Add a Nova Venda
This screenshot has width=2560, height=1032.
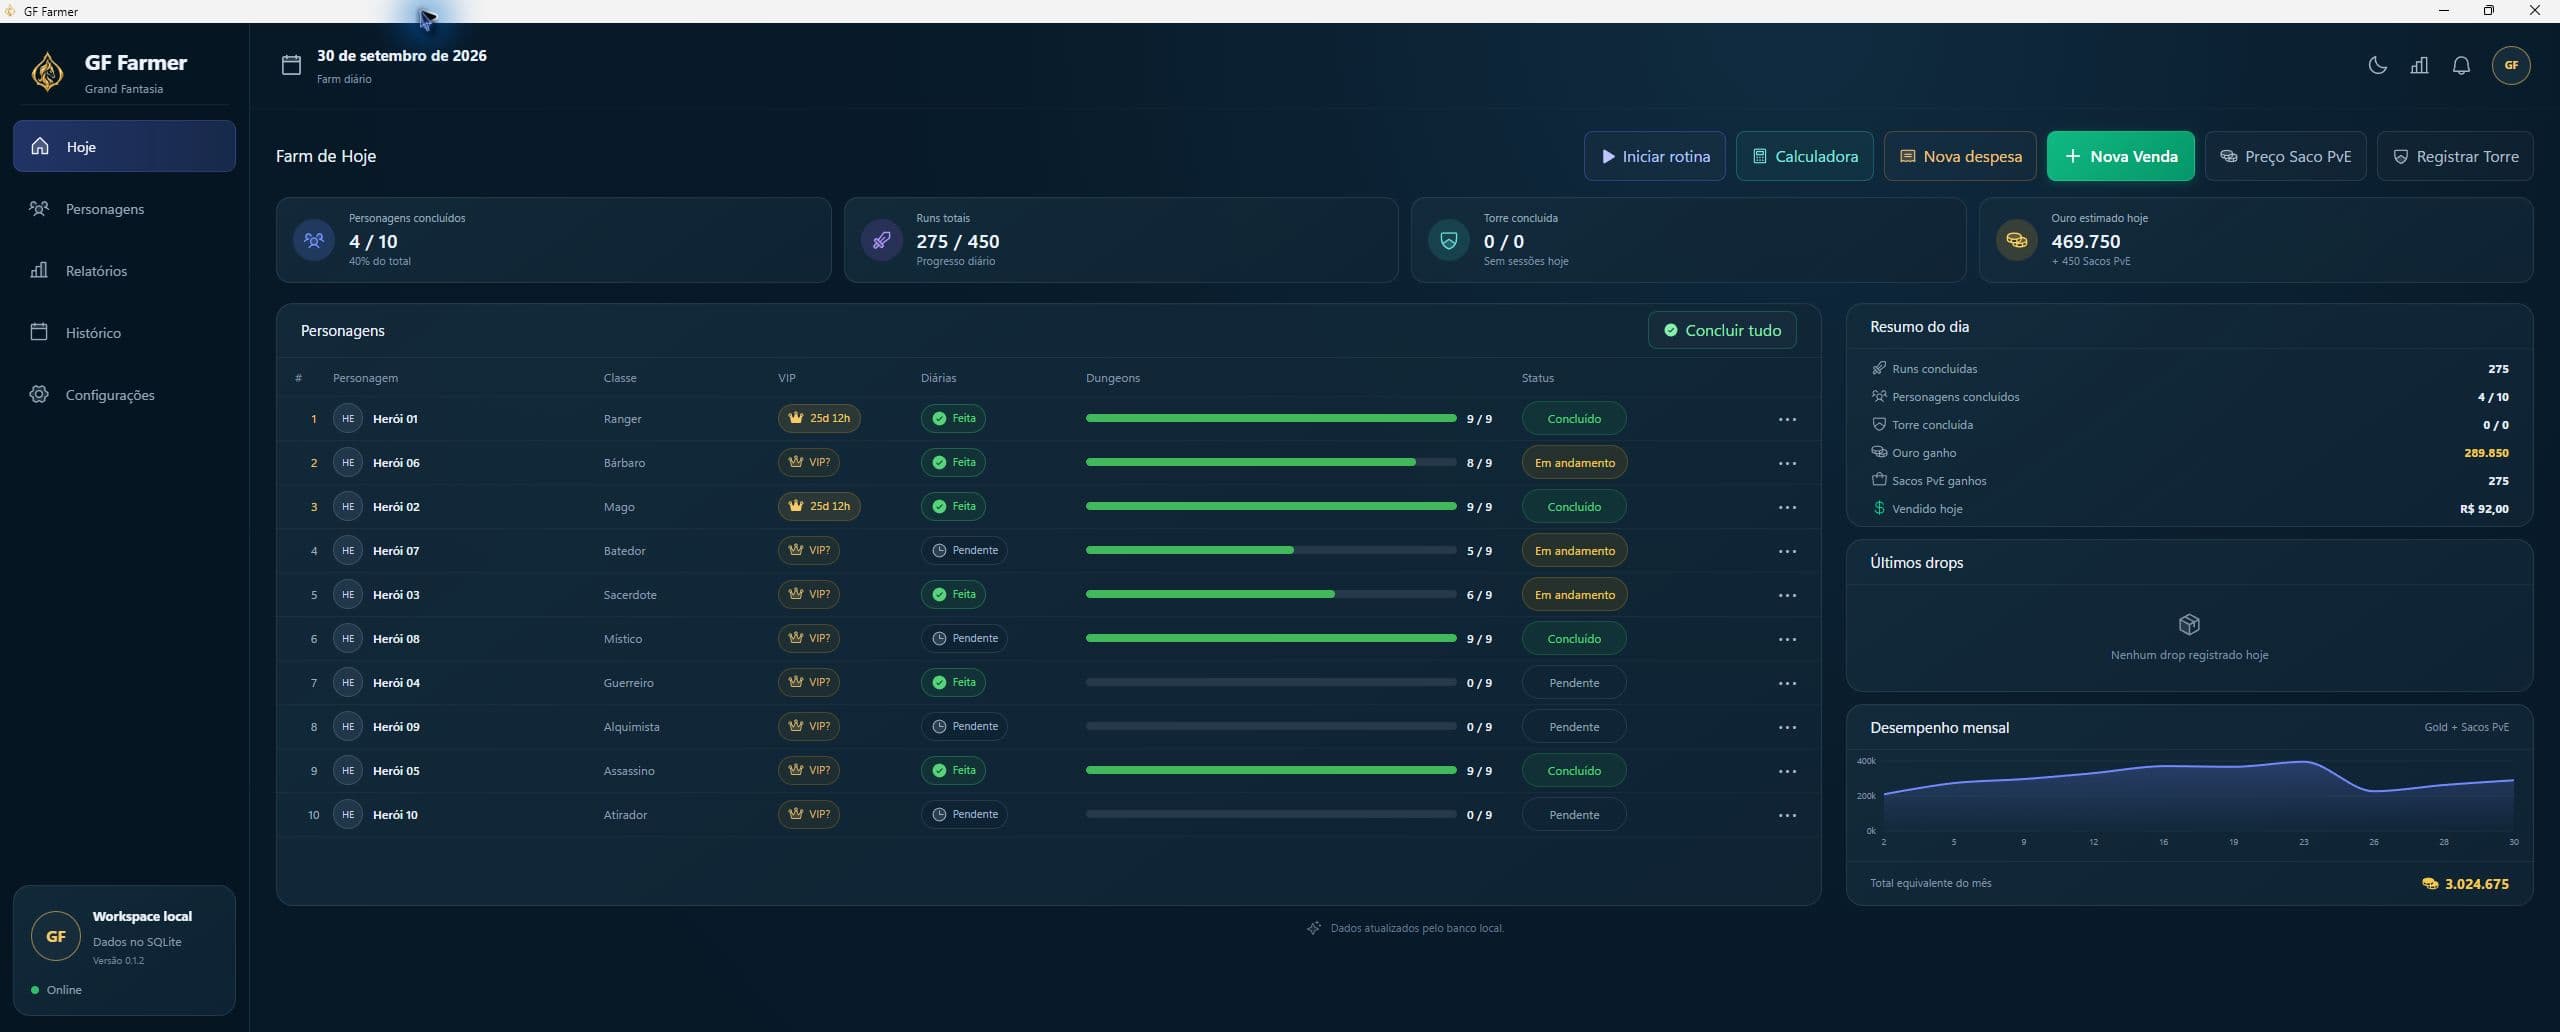(2120, 156)
